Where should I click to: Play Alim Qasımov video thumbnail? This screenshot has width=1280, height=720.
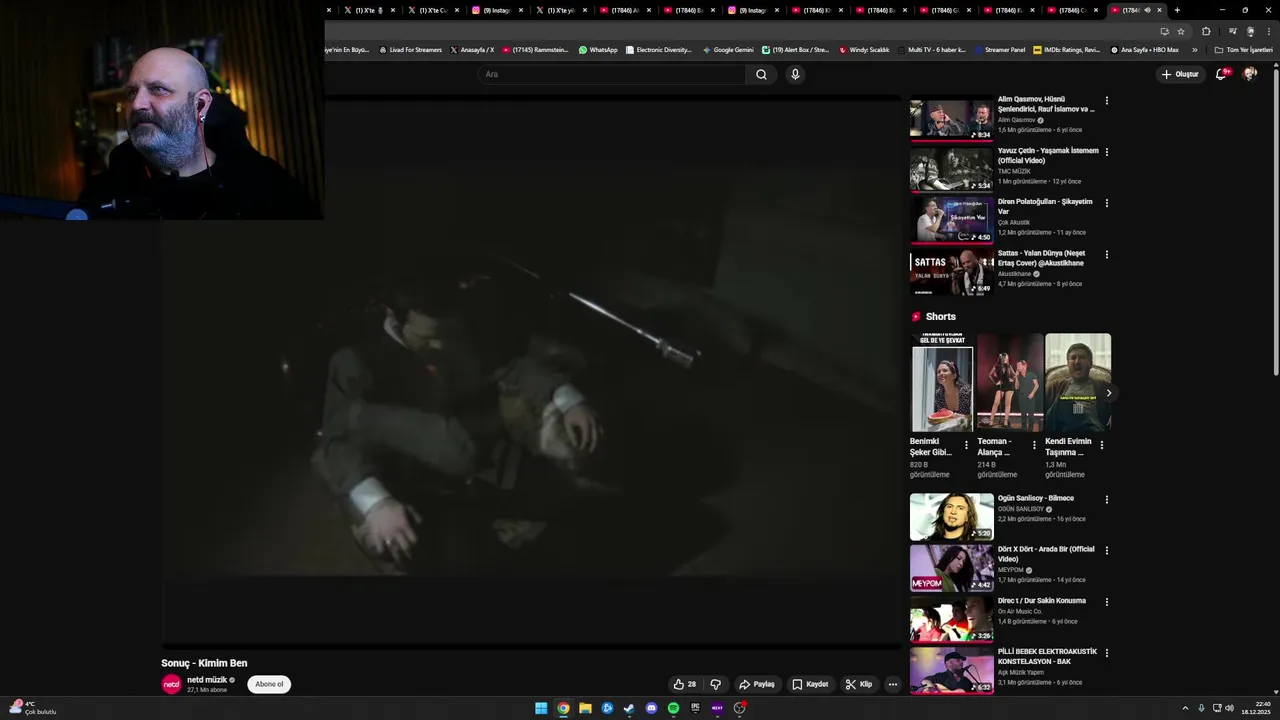[951, 119]
